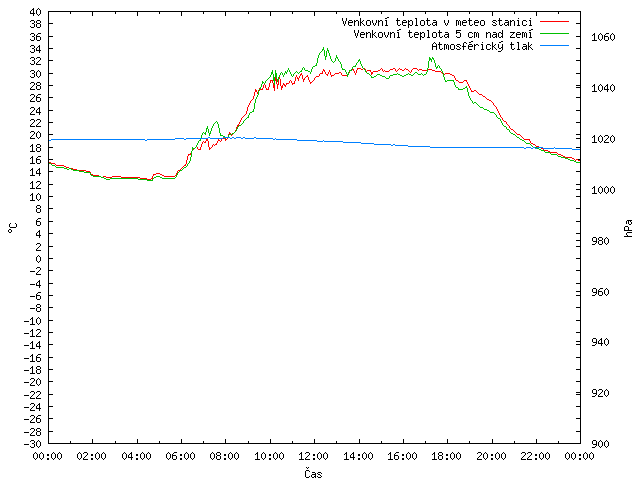This screenshot has width=640, height=480.
Task: Click the pressure axis label '960'
Action: pos(600,292)
